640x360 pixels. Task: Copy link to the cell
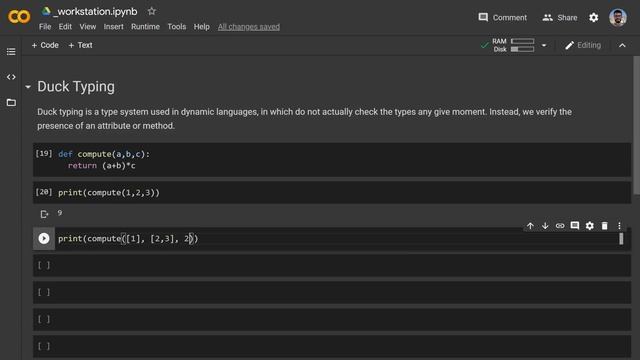click(x=560, y=226)
